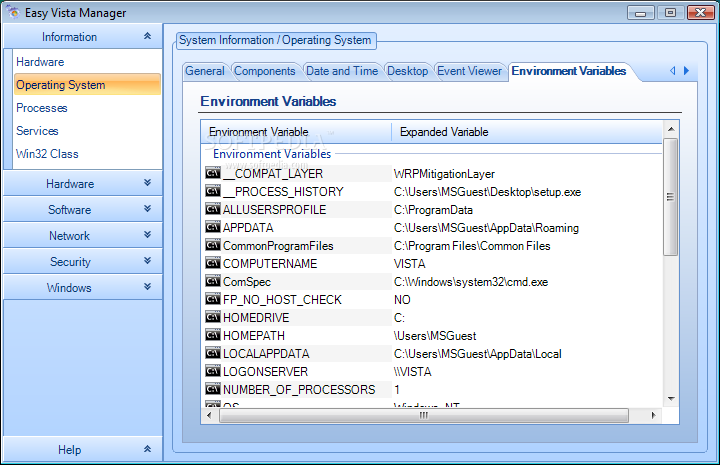Click the FP_NO_HOST_CHECK row's console icon
The image size is (720, 465).
click(x=213, y=299)
